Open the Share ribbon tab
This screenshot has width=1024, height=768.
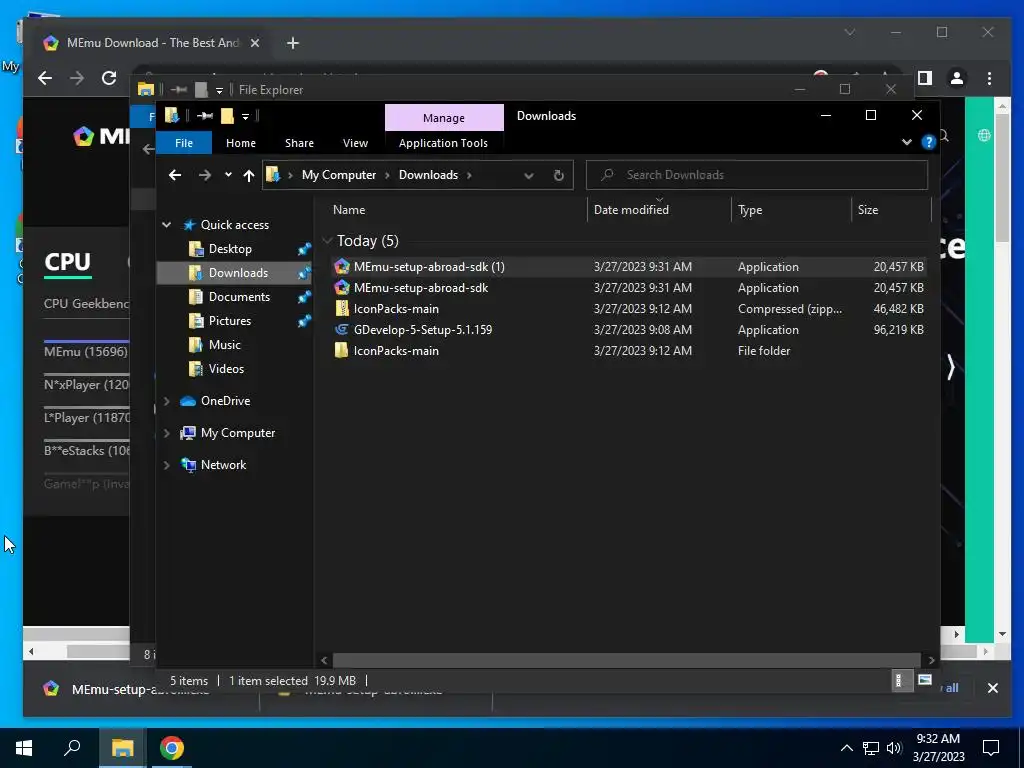pos(299,143)
